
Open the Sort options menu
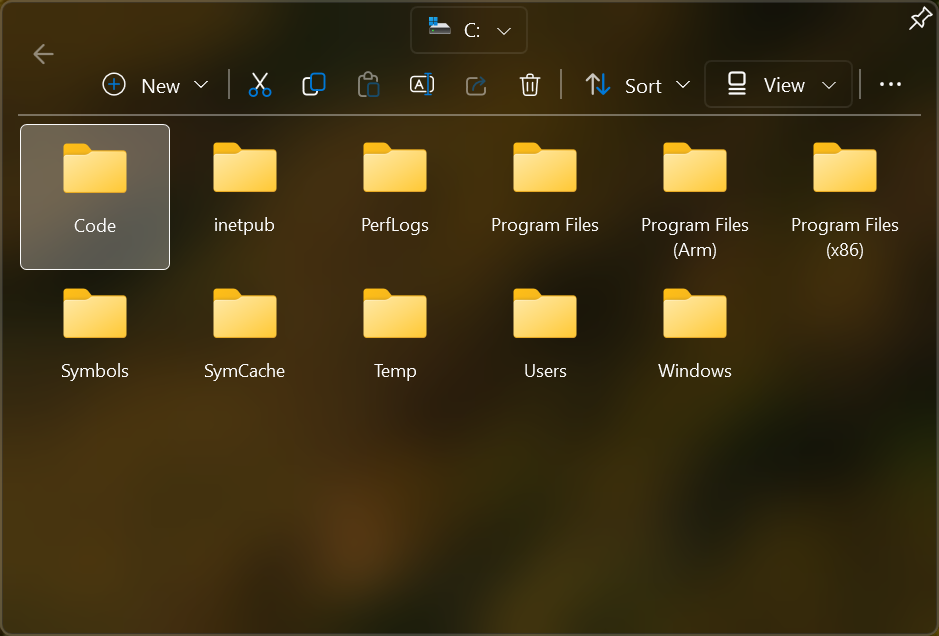[637, 85]
